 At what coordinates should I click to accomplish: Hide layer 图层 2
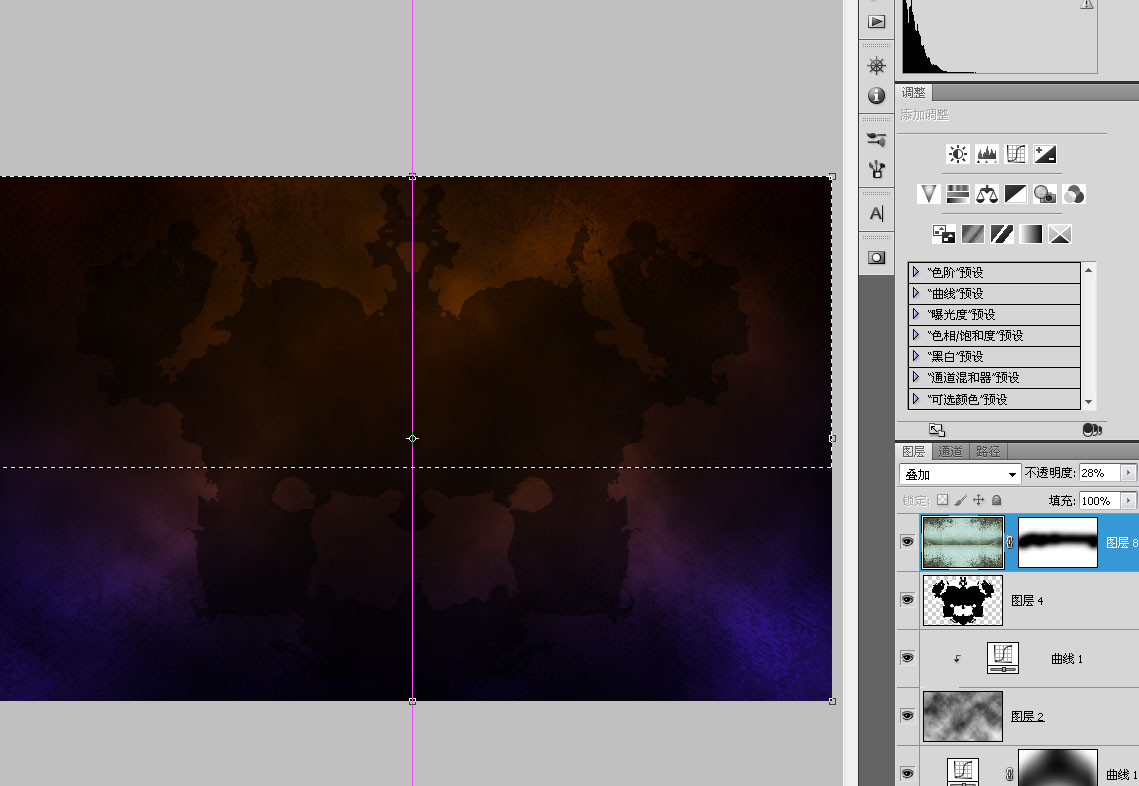(x=907, y=716)
